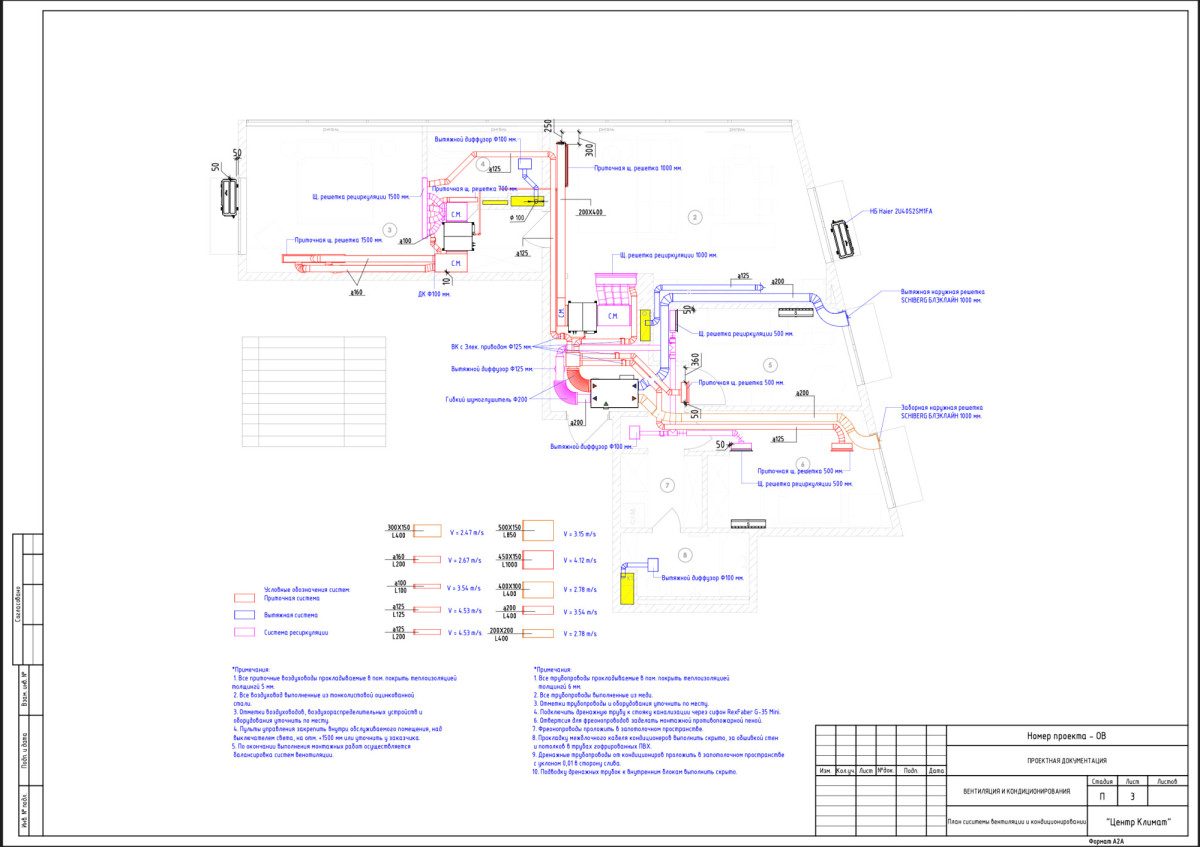Click the '300X150 L400' duct legend entry
This screenshot has height=847, width=1200.
pos(414,532)
